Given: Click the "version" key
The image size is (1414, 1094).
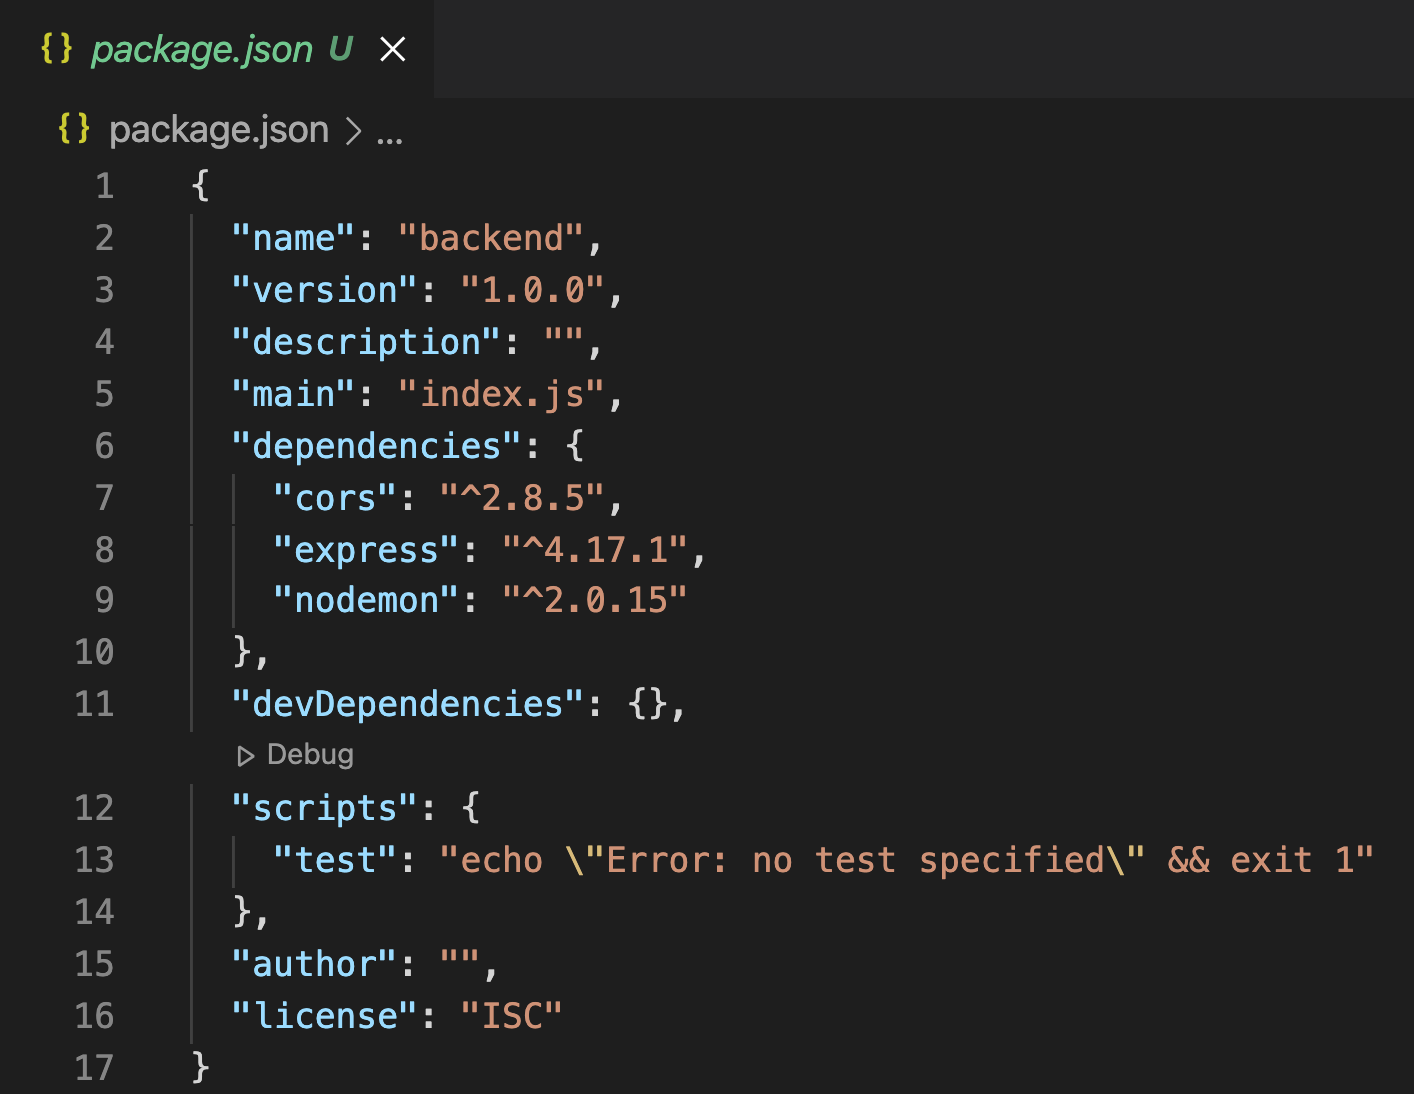Looking at the screenshot, I should click(325, 290).
